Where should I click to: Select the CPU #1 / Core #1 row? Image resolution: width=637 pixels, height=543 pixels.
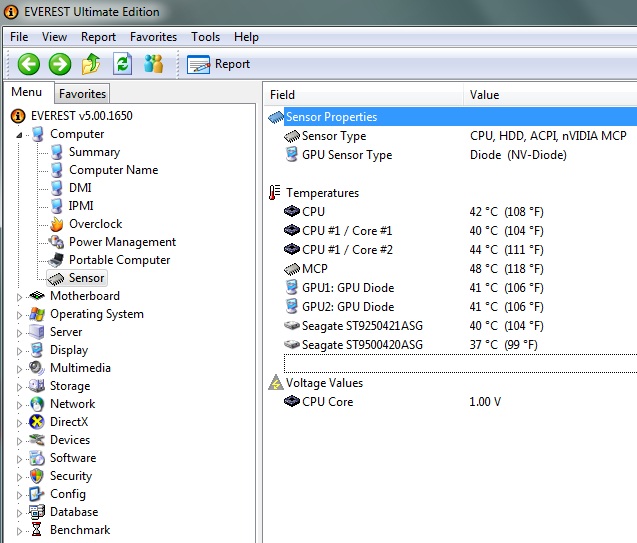460,231
